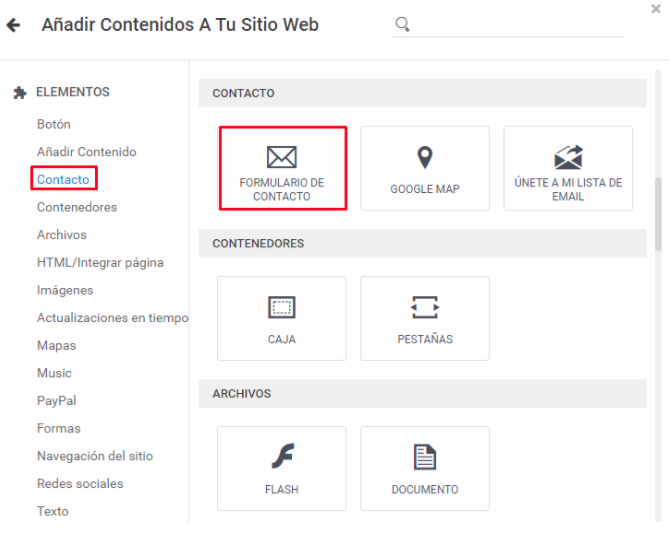Choose HTML/Integrar página category
The width and height of the screenshot is (670, 551).
pos(100,263)
